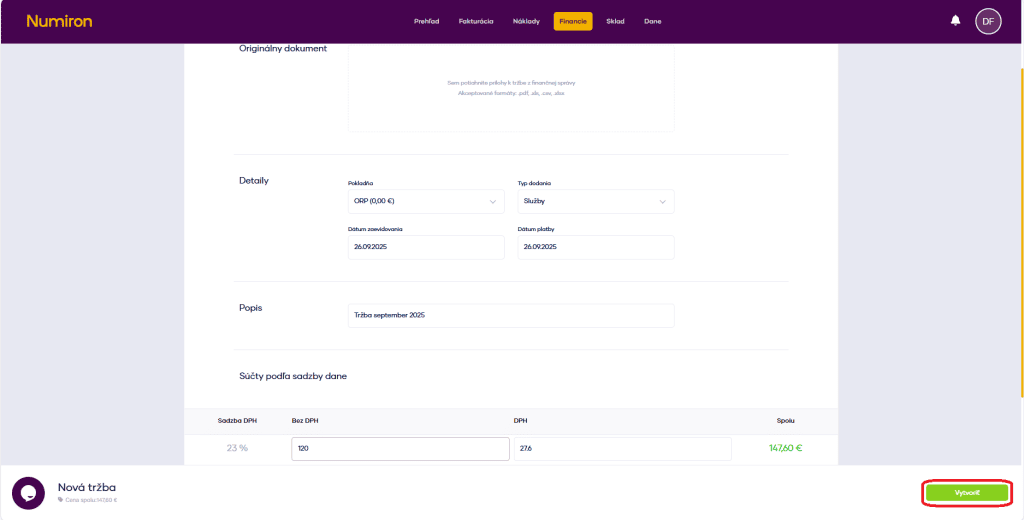
Task: Focus the Popis description field
Action: point(510,315)
